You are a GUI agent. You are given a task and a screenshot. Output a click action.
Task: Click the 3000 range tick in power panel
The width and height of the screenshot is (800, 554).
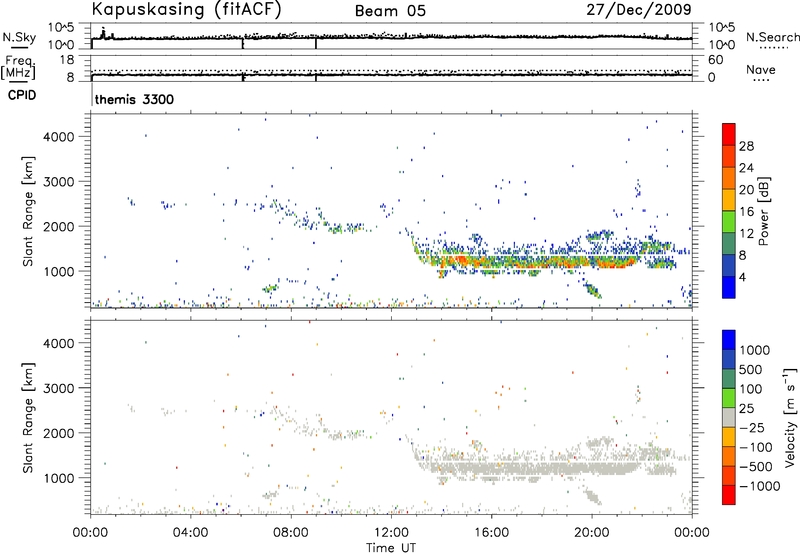(x=58, y=182)
